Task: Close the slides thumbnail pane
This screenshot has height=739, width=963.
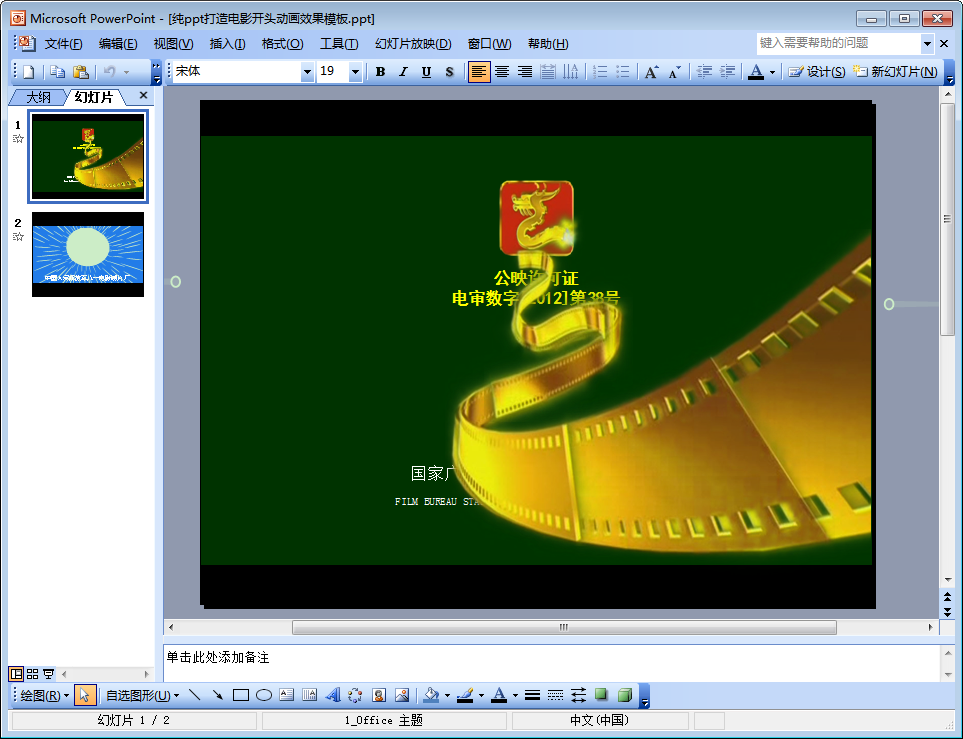Action: (x=143, y=95)
